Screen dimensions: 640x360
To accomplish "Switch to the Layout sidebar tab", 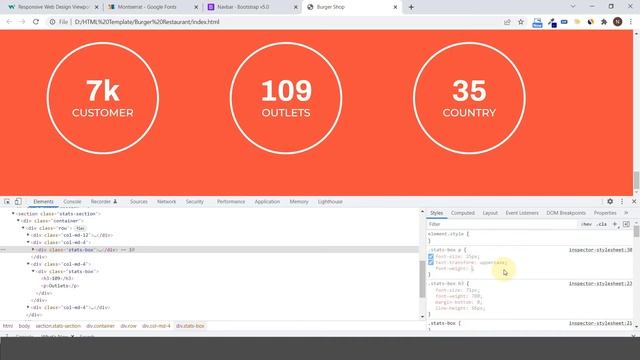I will point(490,213).
